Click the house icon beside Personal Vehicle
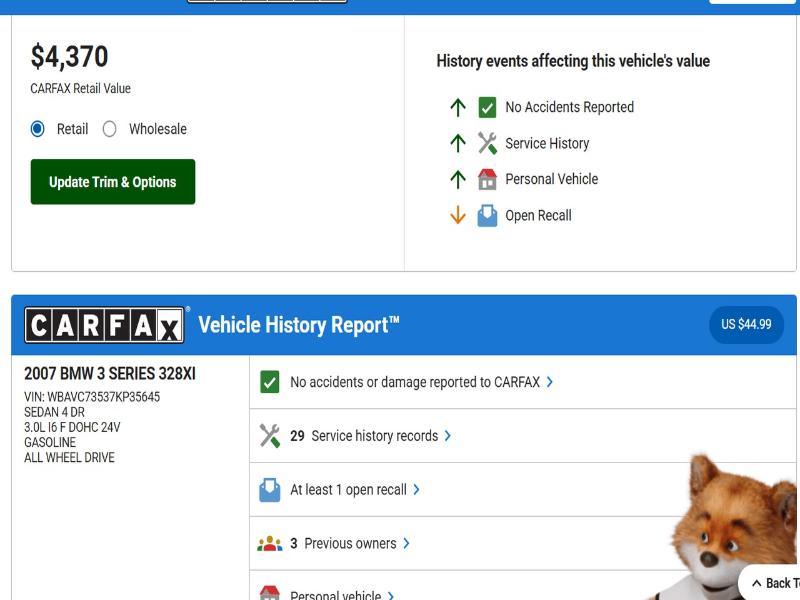 [x=487, y=179]
